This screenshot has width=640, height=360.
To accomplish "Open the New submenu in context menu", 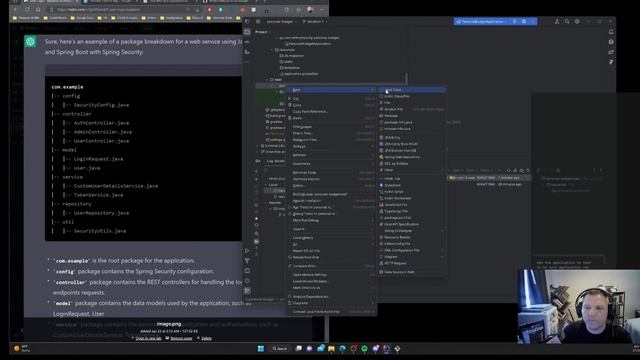I will tap(331, 90).
